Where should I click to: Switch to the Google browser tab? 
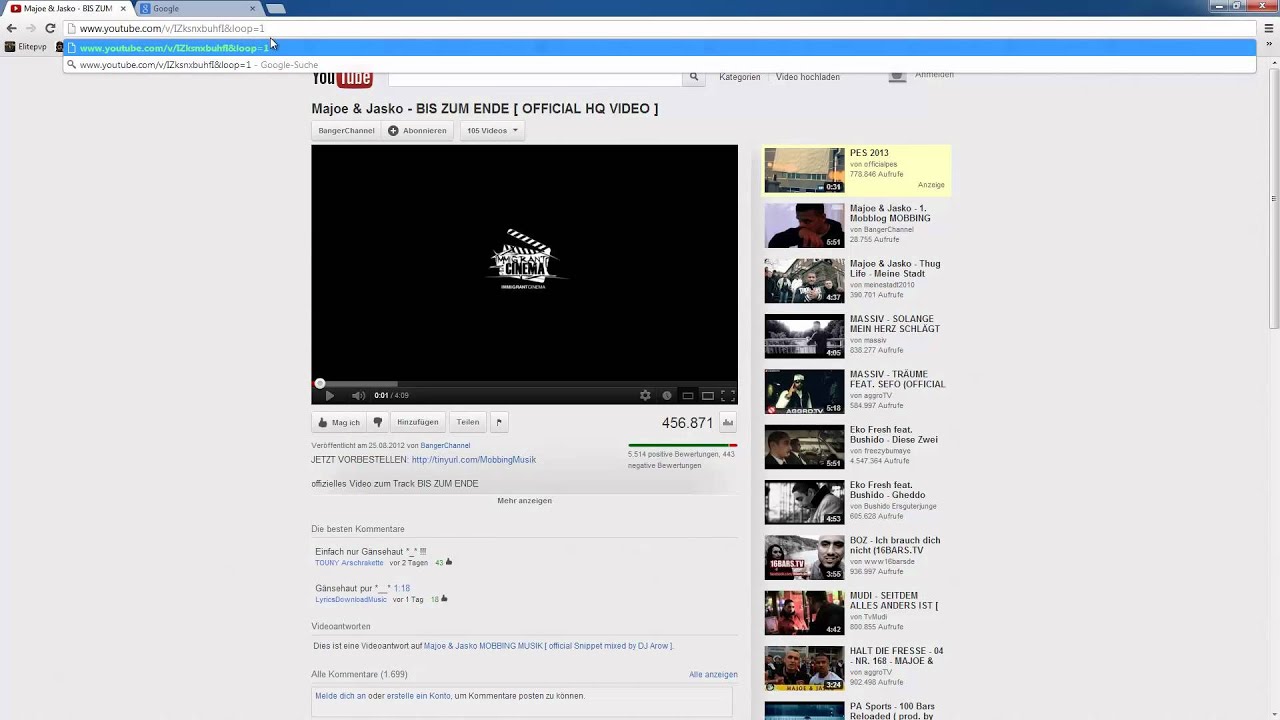pyautogui.click(x=197, y=8)
